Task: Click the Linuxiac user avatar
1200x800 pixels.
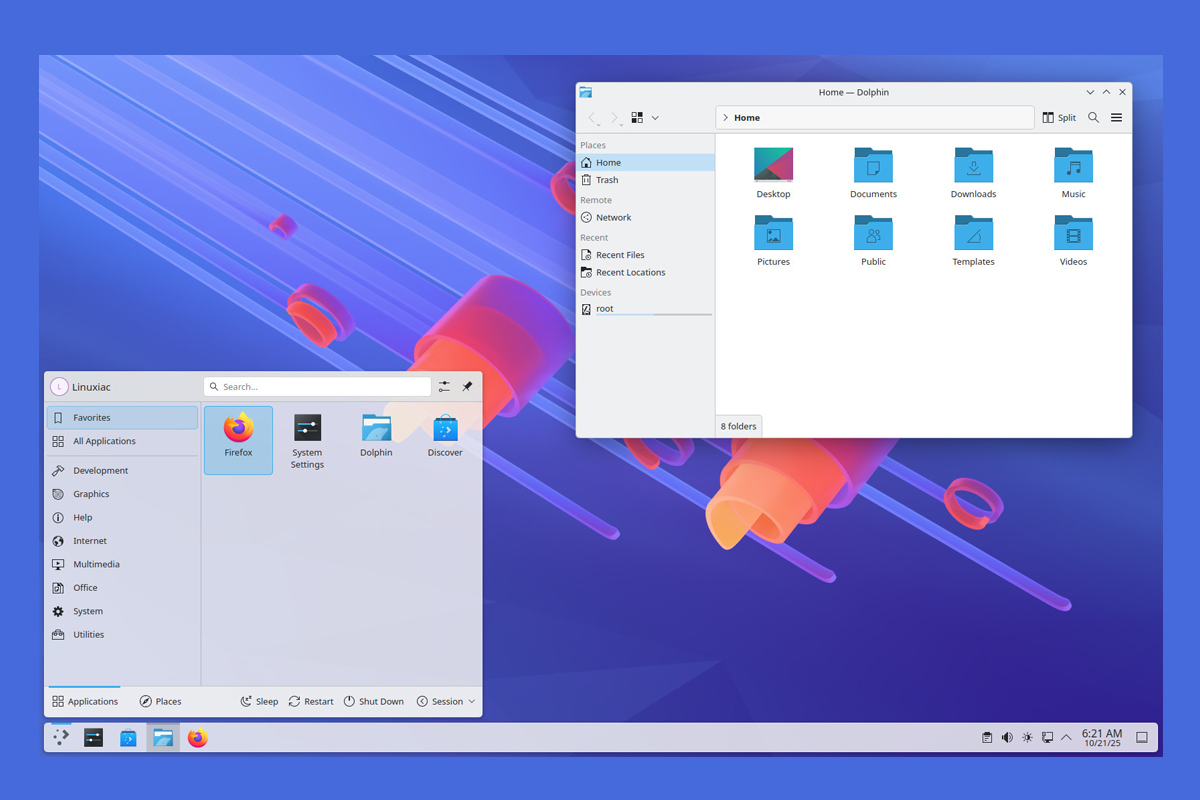Action: tap(59, 387)
